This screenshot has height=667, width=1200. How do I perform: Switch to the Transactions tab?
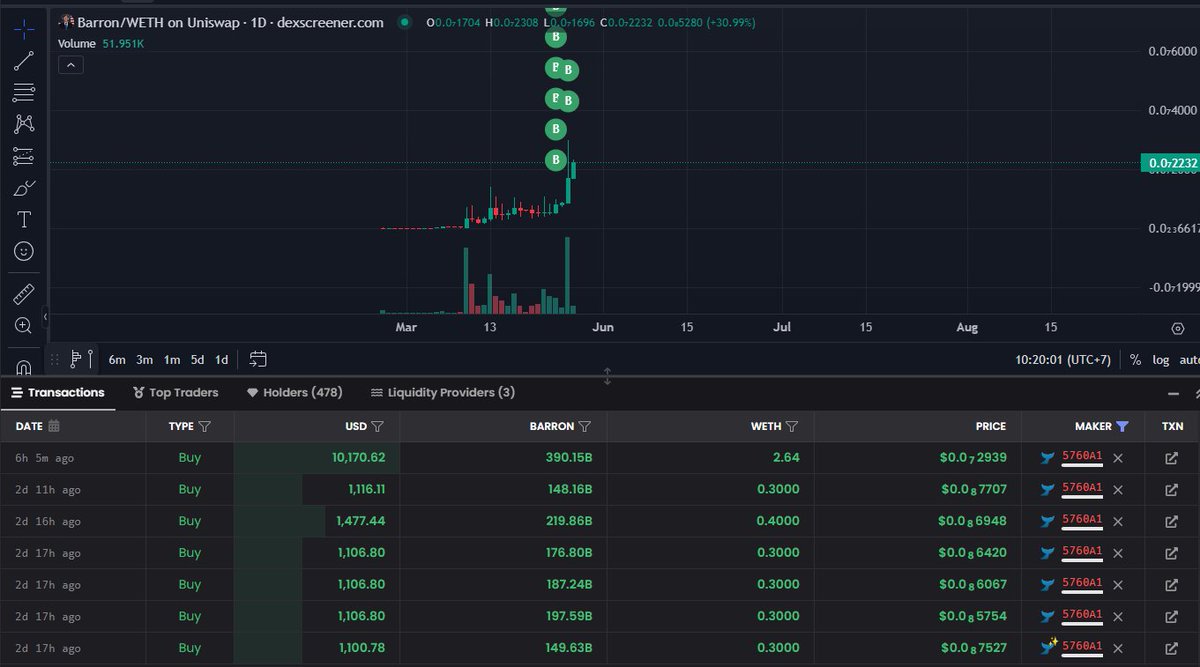[58, 393]
